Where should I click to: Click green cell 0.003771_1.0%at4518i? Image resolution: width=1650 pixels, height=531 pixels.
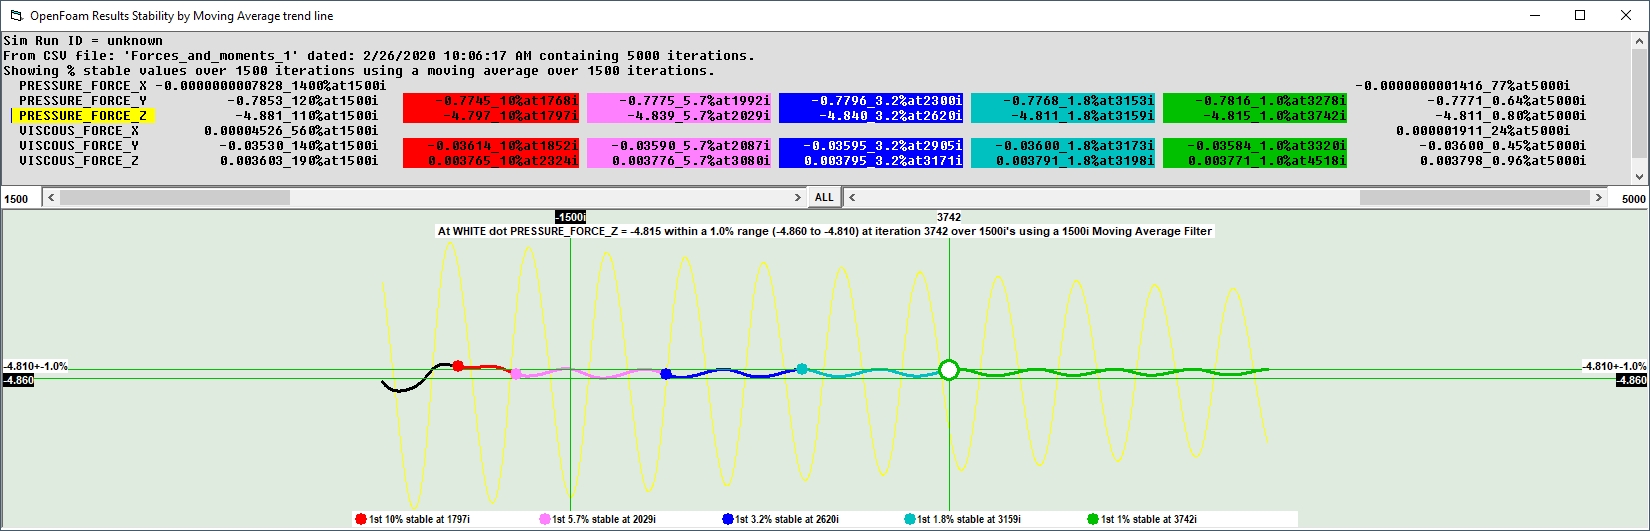click(1255, 161)
